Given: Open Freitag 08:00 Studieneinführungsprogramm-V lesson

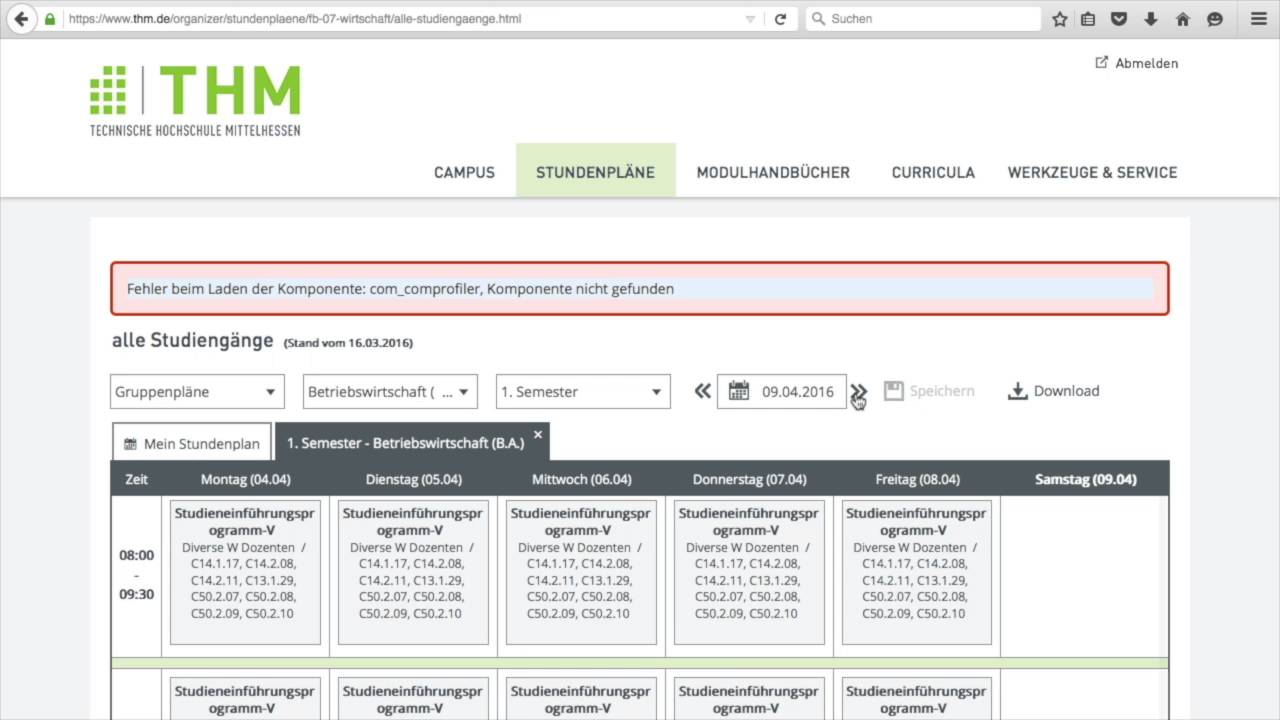Looking at the screenshot, I should [917, 572].
